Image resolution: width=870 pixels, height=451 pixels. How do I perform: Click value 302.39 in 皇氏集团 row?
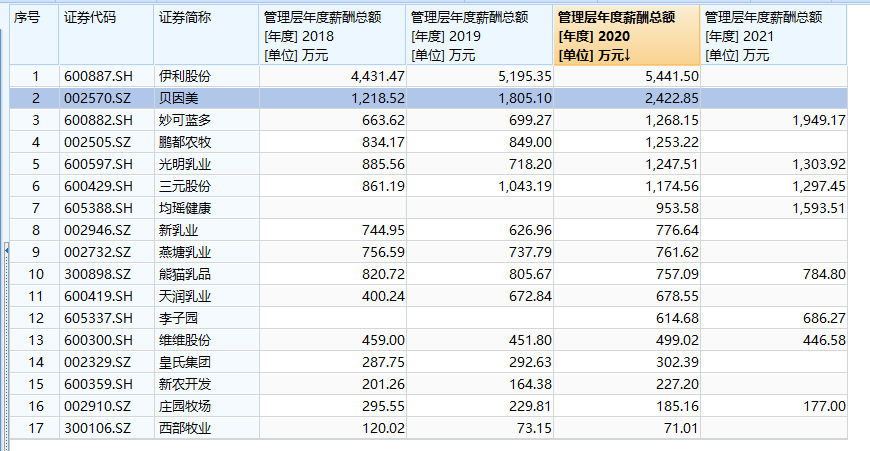click(x=677, y=362)
